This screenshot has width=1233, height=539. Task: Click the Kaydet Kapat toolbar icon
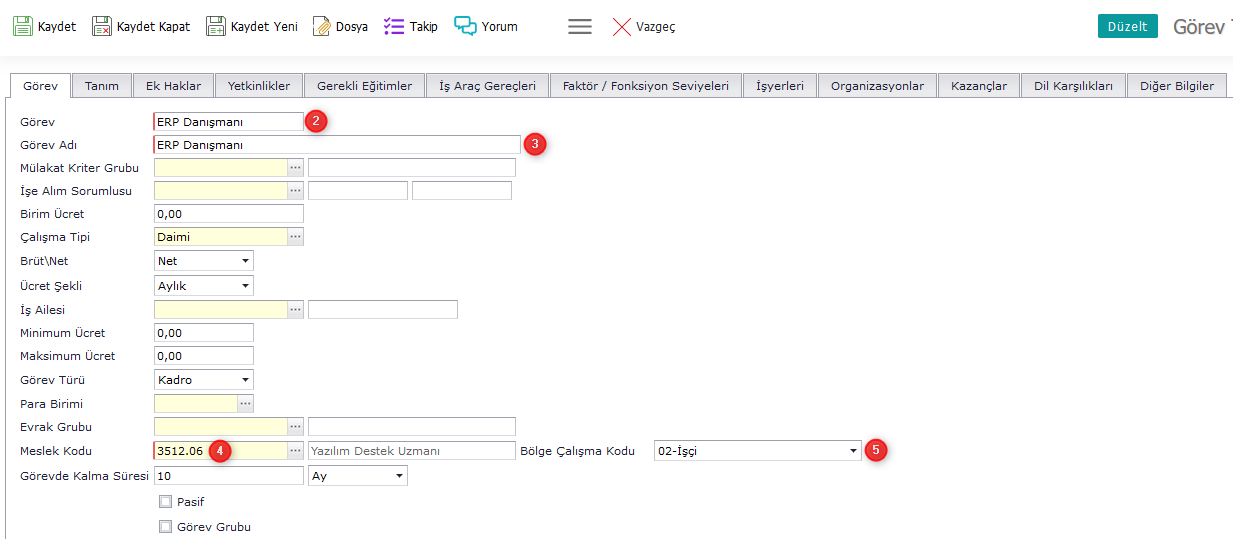102,27
